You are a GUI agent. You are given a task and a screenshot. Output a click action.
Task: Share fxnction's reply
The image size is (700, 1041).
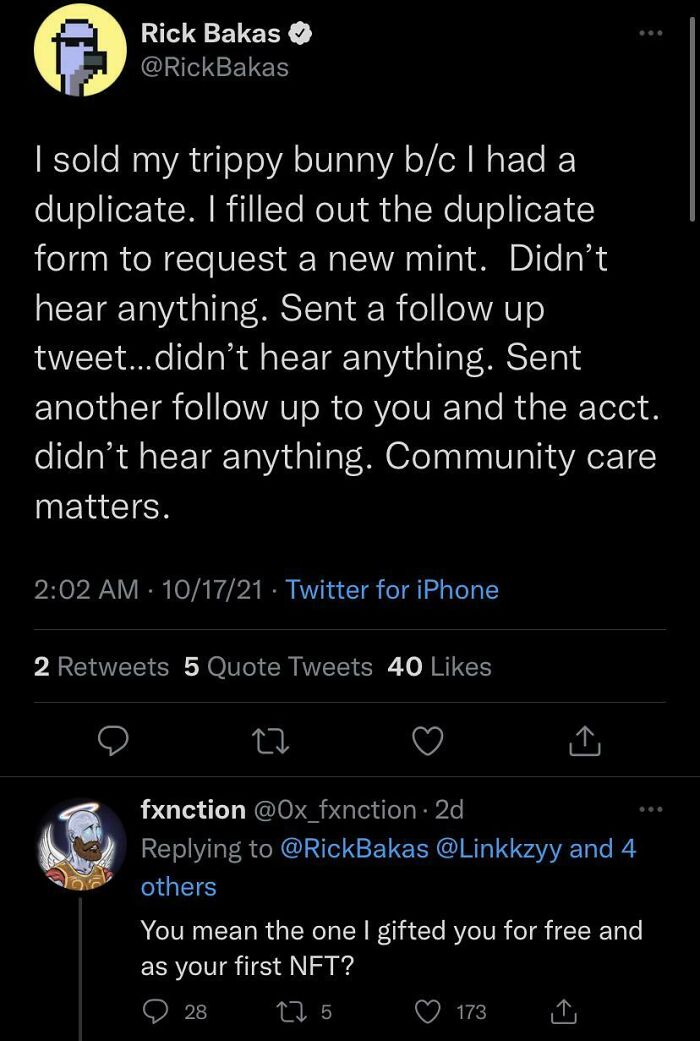click(x=563, y=1012)
